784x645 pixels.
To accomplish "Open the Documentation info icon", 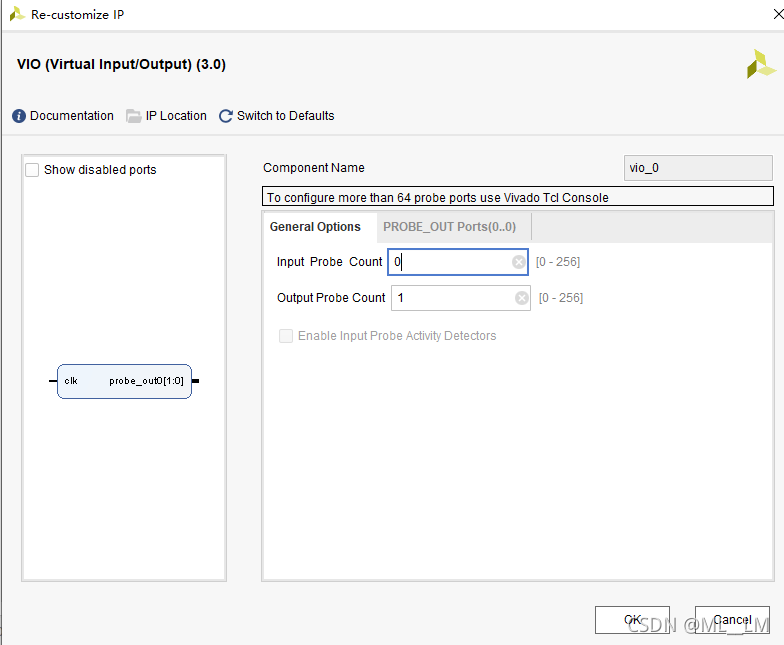I will pyautogui.click(x=19, y=116).
